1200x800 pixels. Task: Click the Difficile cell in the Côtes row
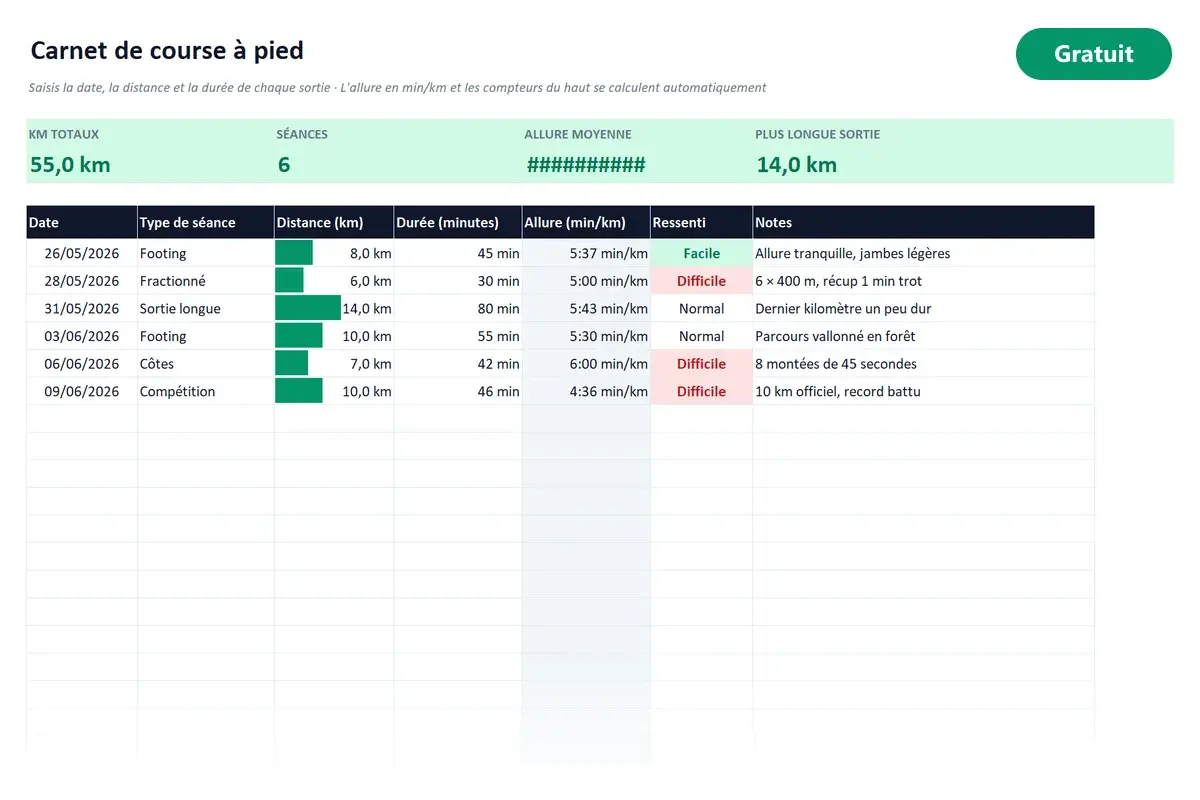(701, 363)
